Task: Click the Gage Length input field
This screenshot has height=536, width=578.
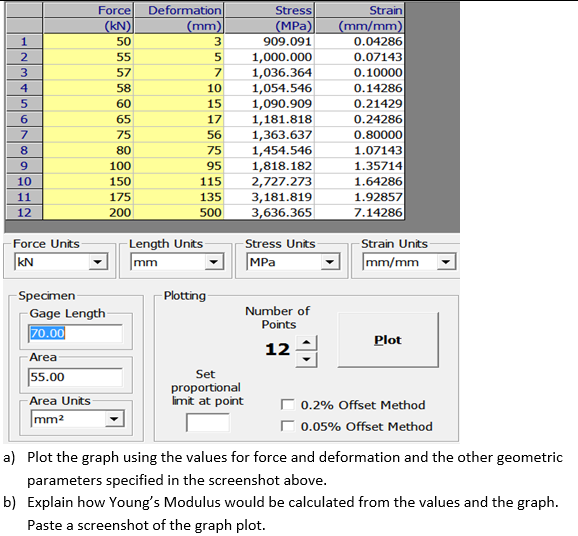Action: (x=76, y=333)
